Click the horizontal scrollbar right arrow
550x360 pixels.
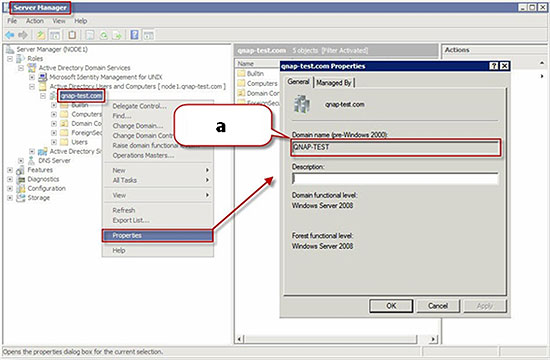coord(433,339)
